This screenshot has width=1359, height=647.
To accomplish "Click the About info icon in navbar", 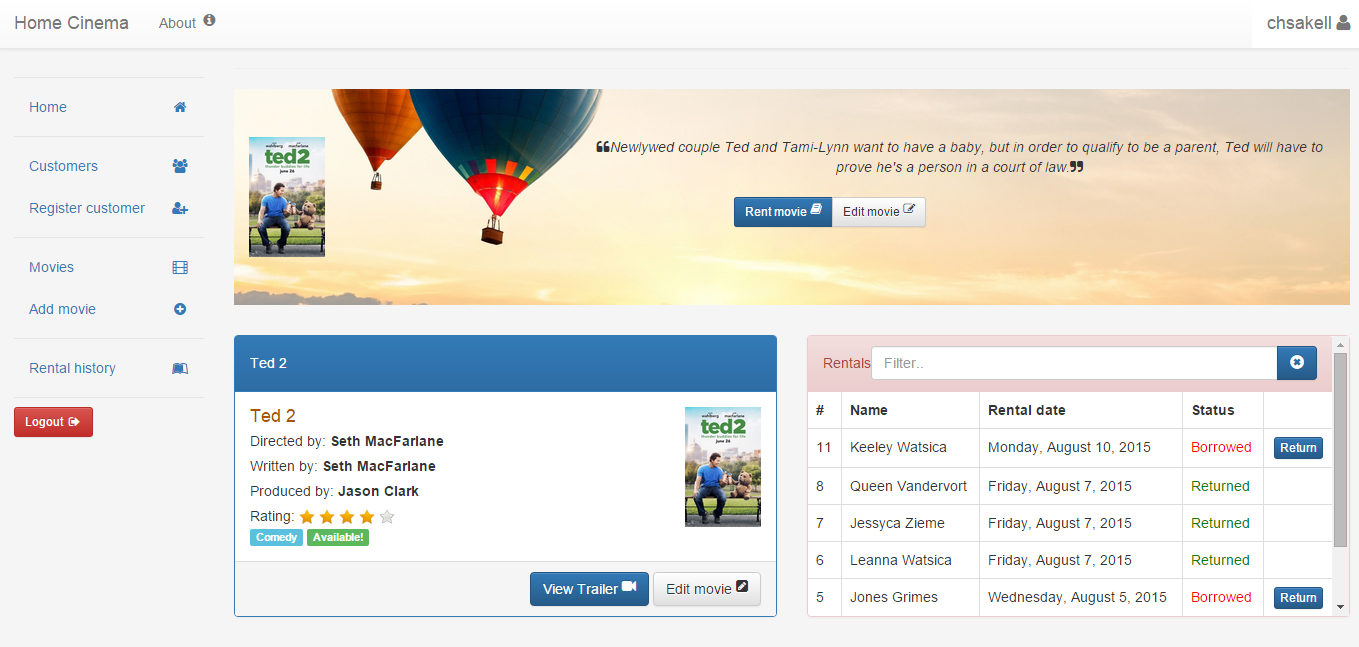I will click(x=209, y=21).
